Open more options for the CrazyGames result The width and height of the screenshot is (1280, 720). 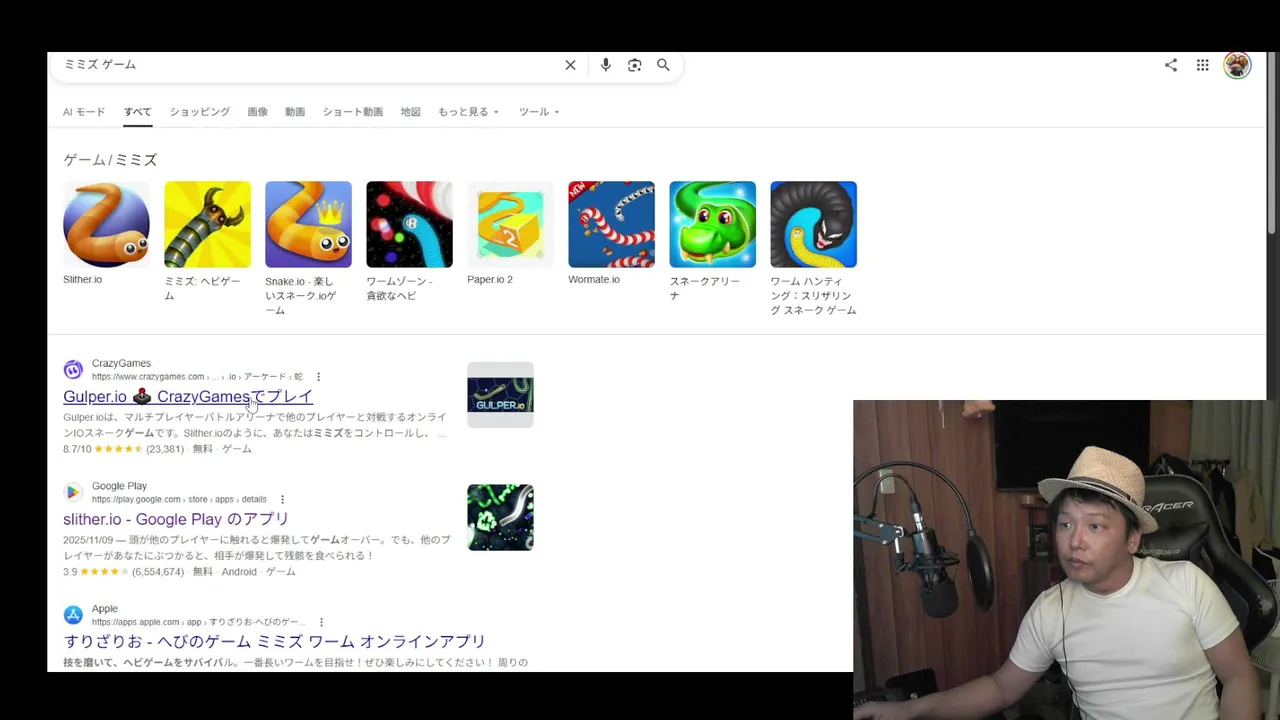[318, 377]
